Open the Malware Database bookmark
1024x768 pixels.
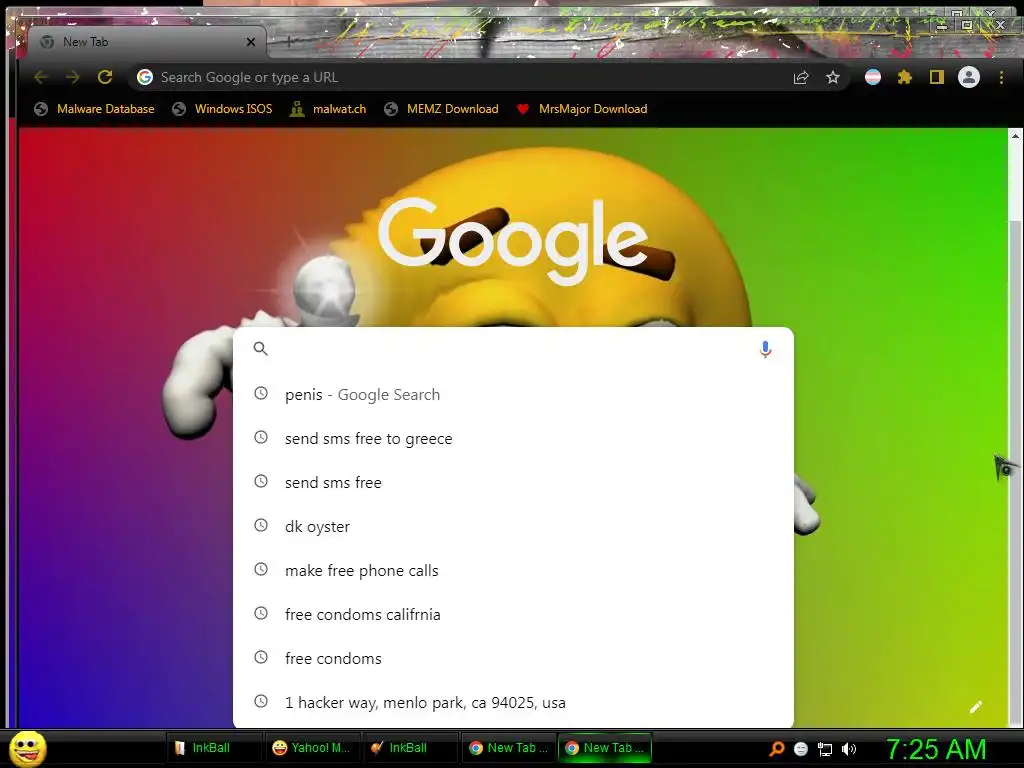point(94,109)
